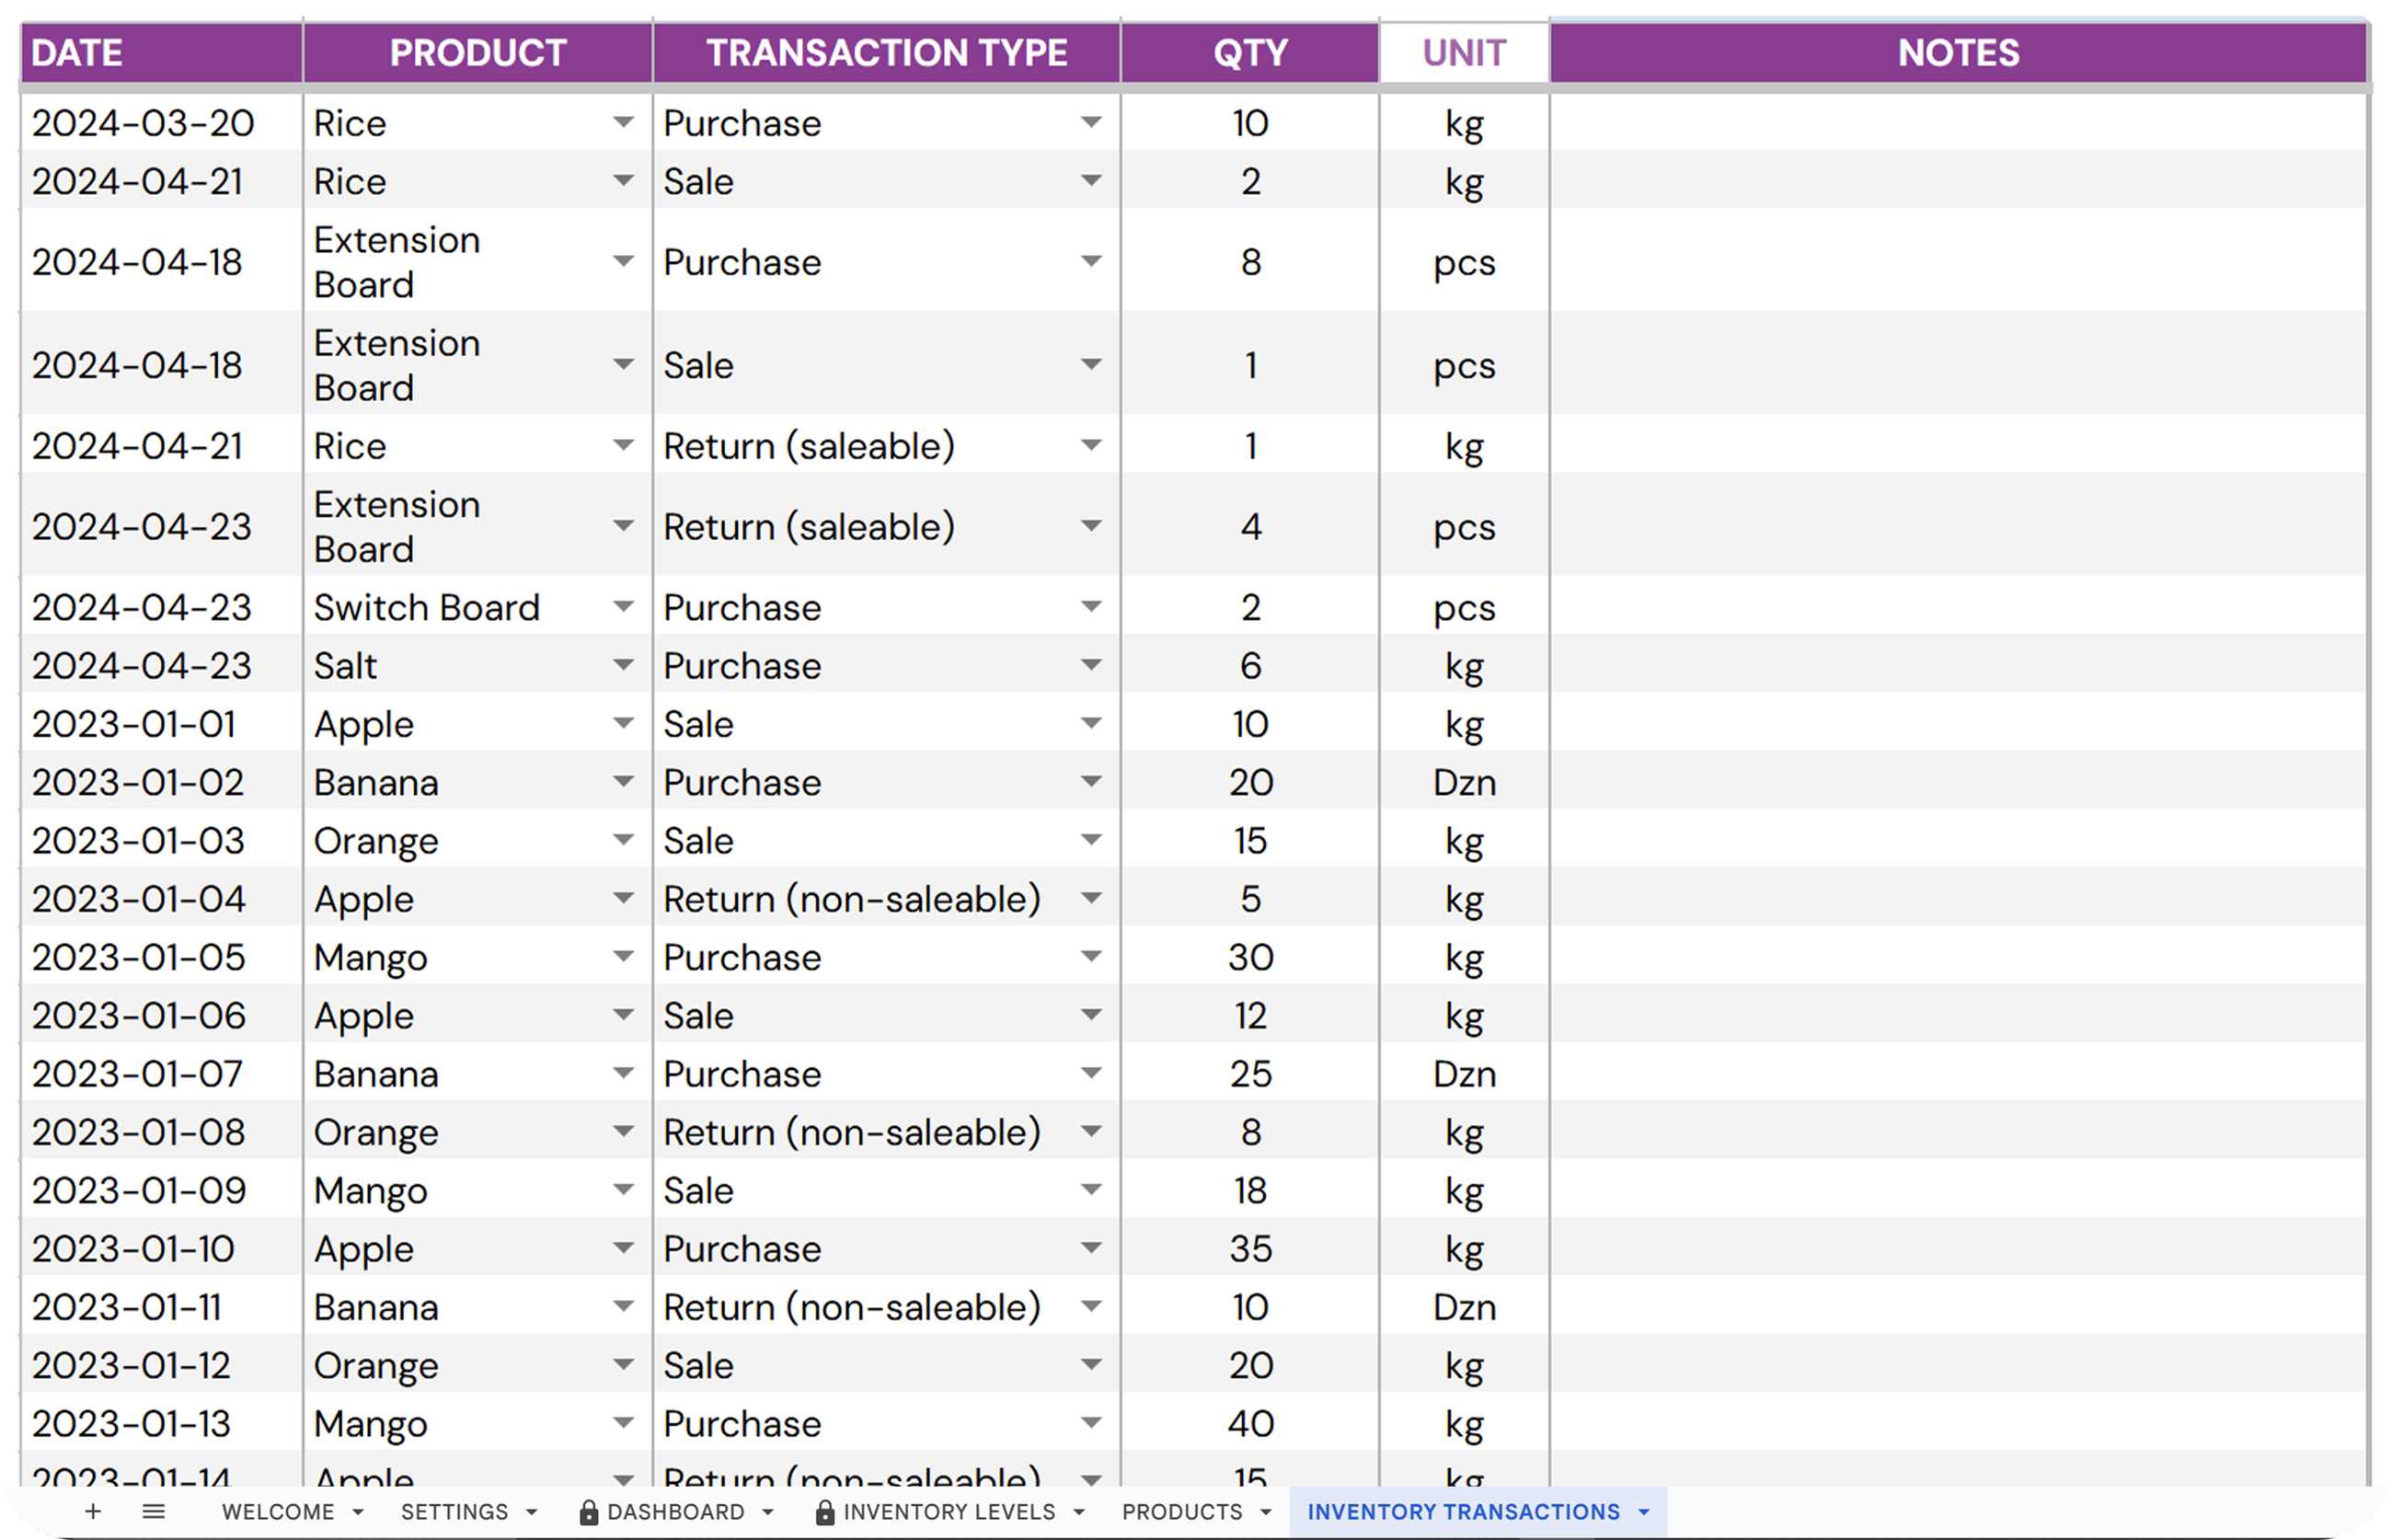2392x1540 pixels.
Task: Click the add sheet plus icon
Action: (93, 1511)
